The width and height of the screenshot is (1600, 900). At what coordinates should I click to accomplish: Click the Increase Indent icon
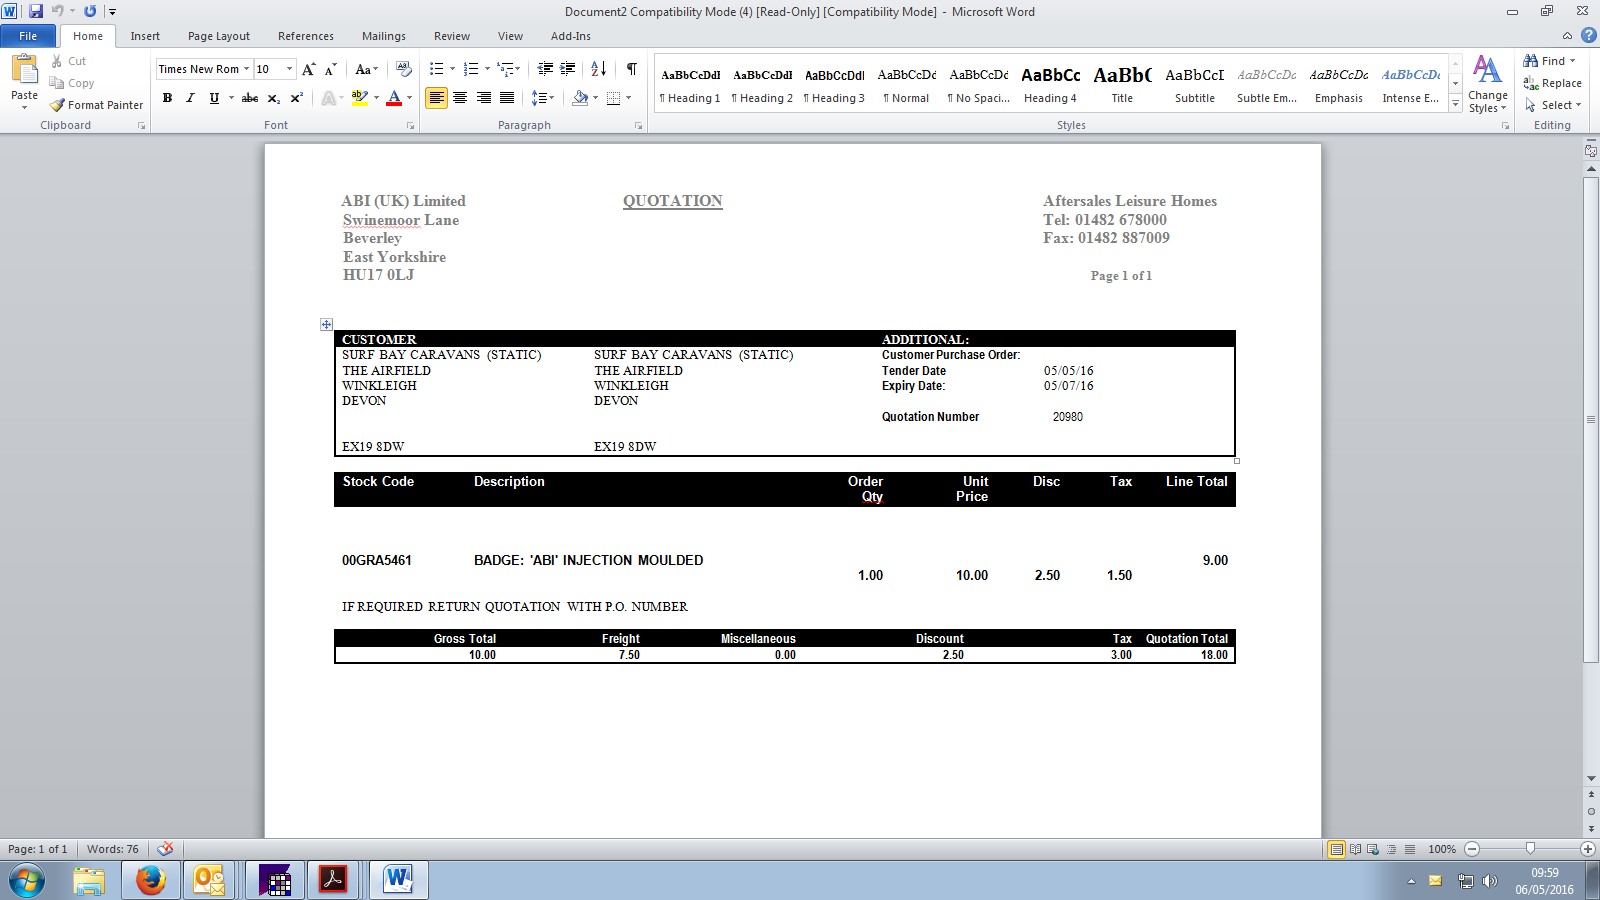(568, 69)
